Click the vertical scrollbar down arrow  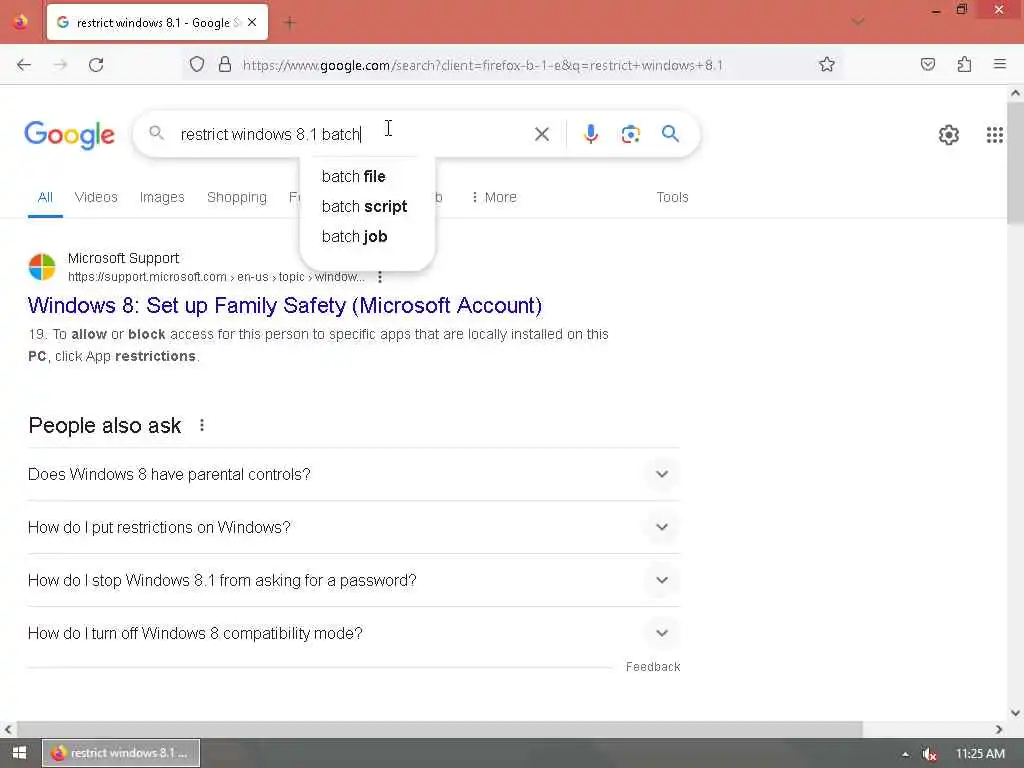(x=1016, y=712)
